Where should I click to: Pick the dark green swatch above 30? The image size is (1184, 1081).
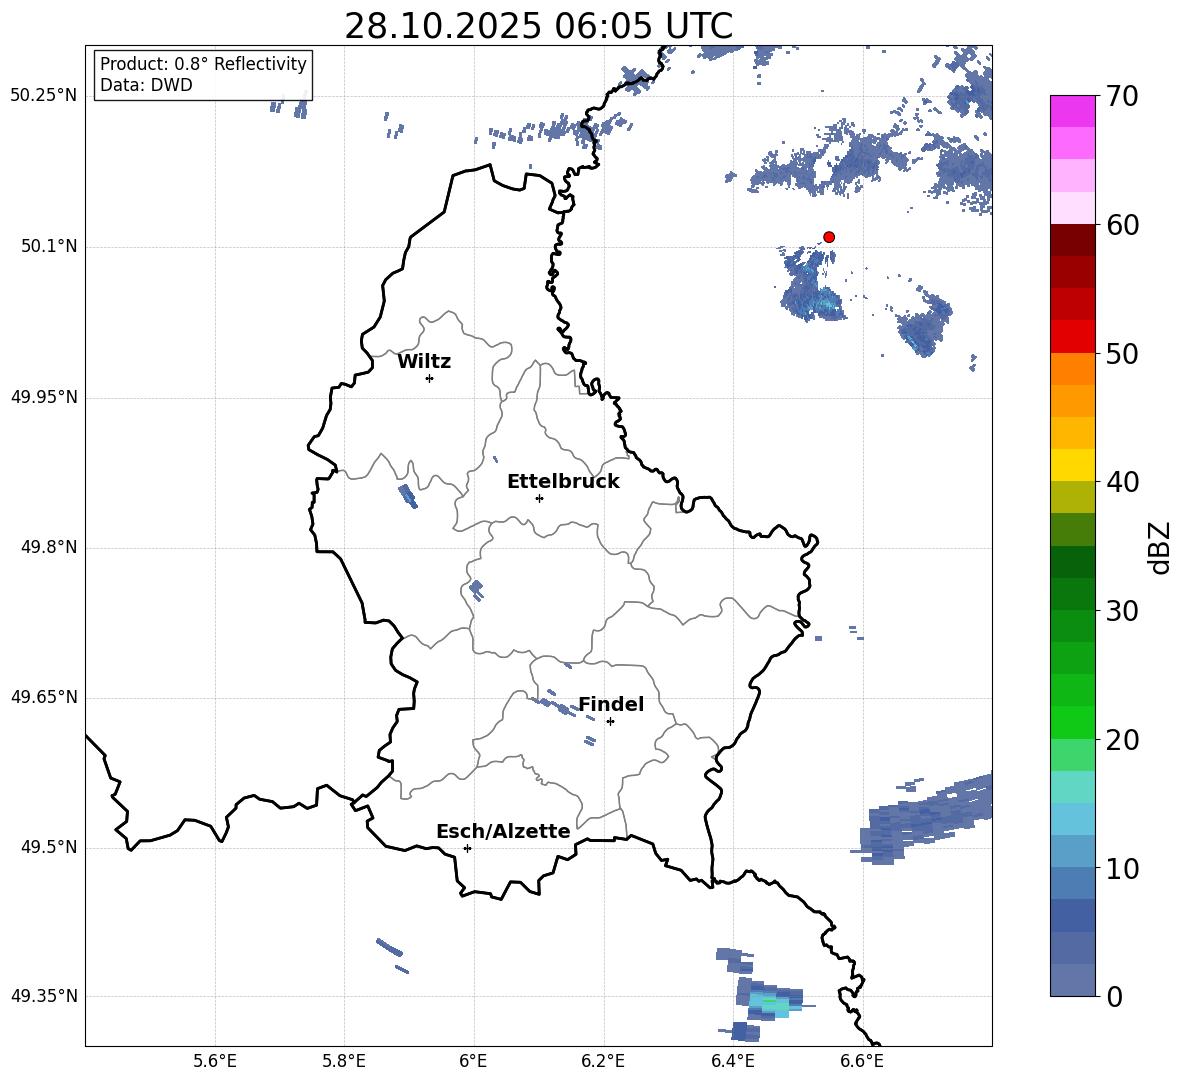(x=1072, y=562)
